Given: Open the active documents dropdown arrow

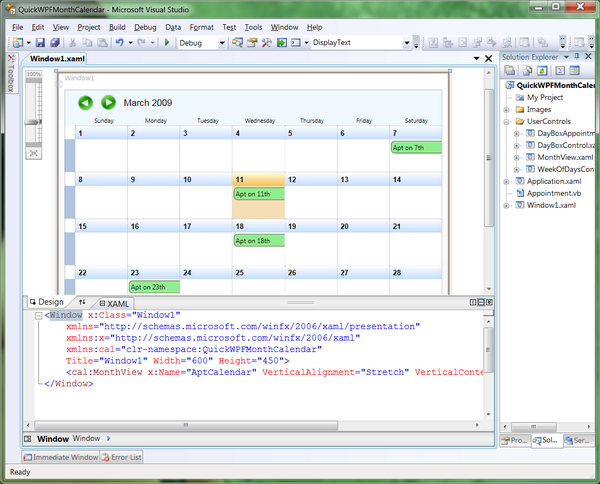Looking at the screenshot, I should 476,59.
